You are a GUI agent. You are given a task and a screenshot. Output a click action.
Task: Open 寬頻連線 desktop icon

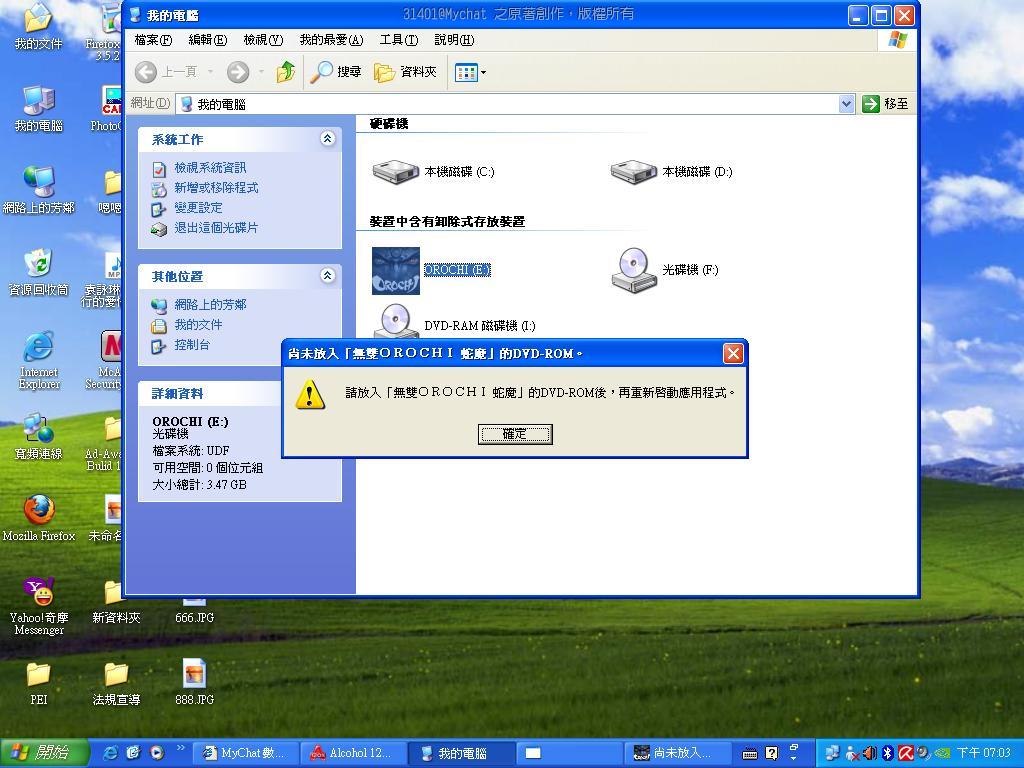pyautogui.click(x=39, y=436)
